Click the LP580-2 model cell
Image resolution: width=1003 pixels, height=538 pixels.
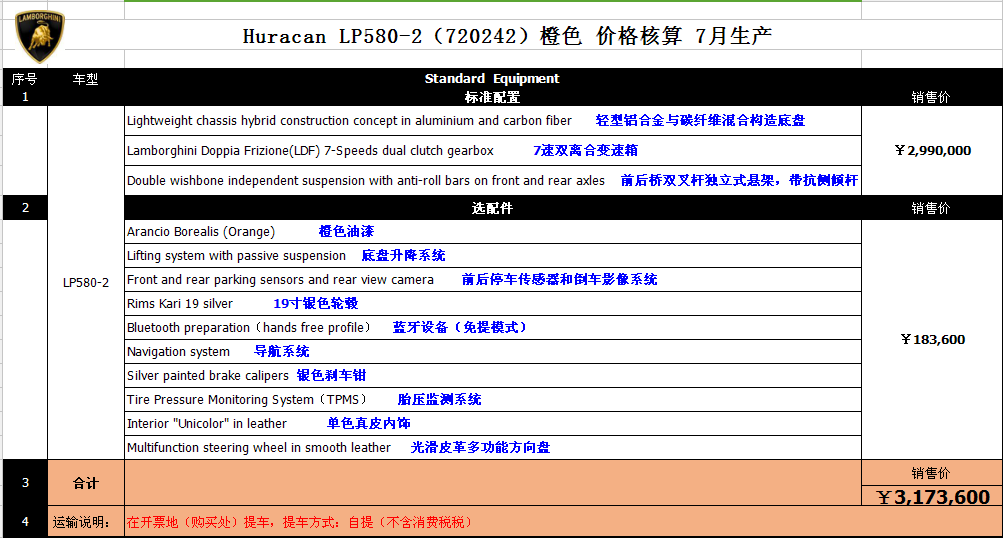pyautogui.click(x=86, y=282)
